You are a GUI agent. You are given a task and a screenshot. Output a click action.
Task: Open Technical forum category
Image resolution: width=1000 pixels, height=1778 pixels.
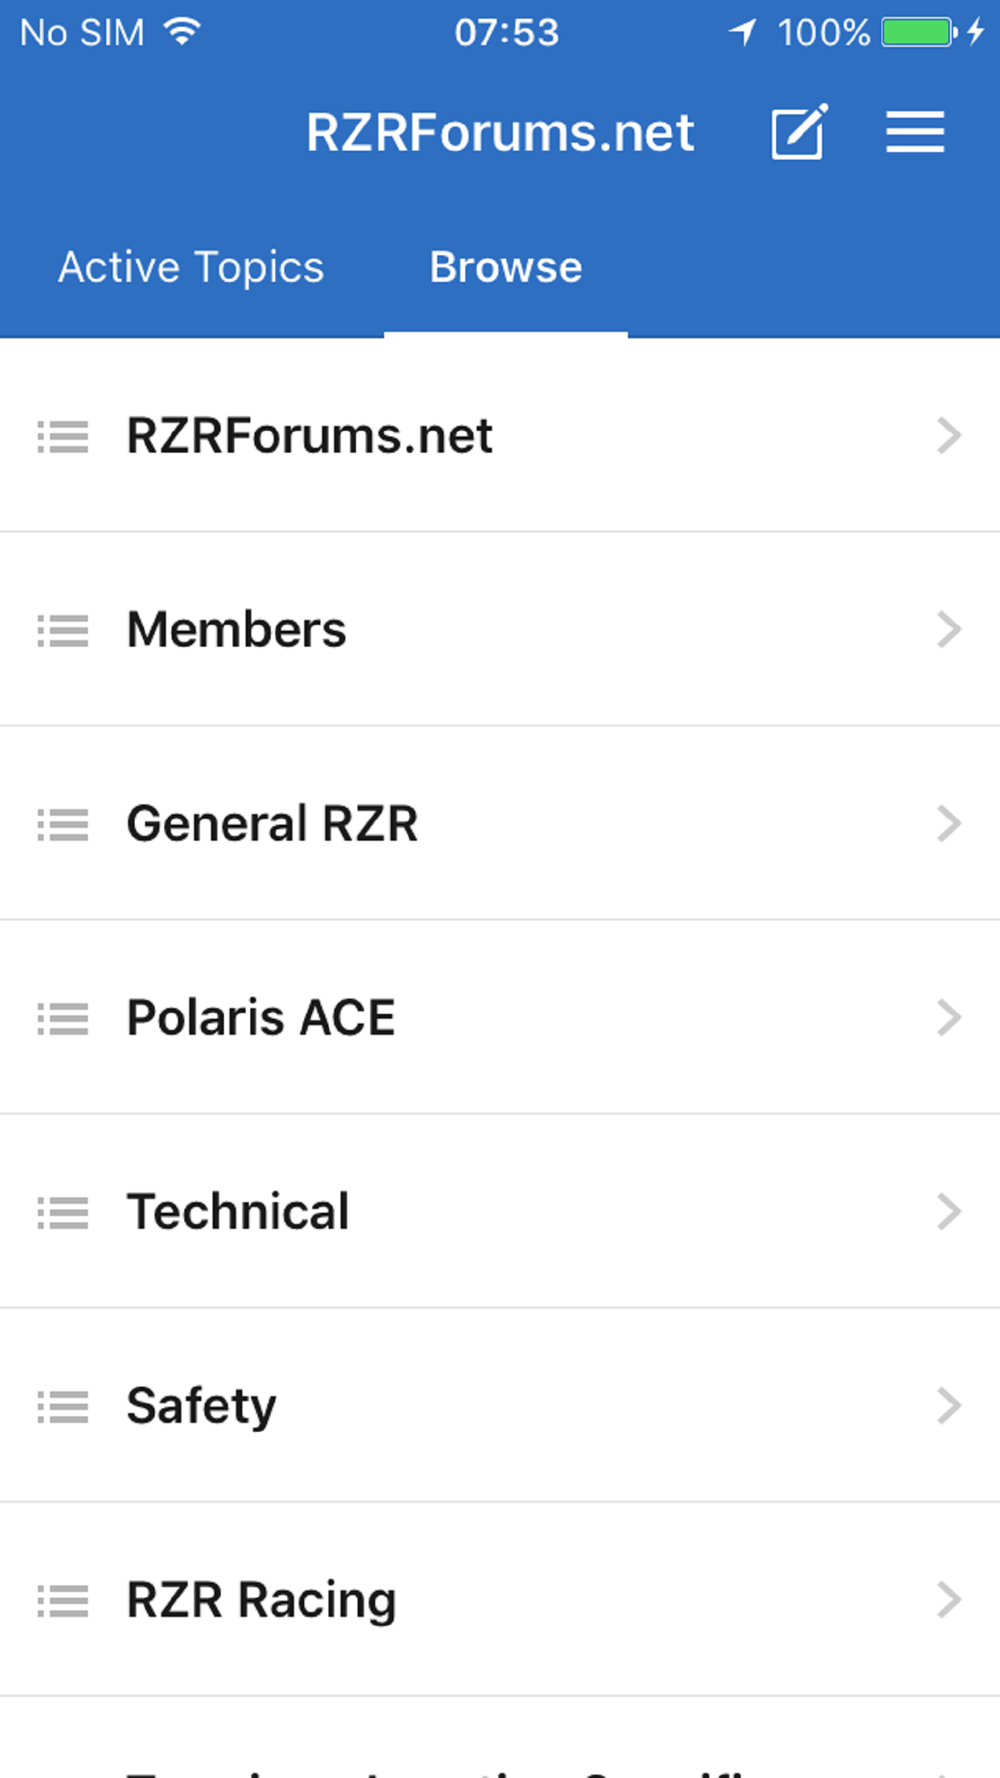coord(500,1212)
